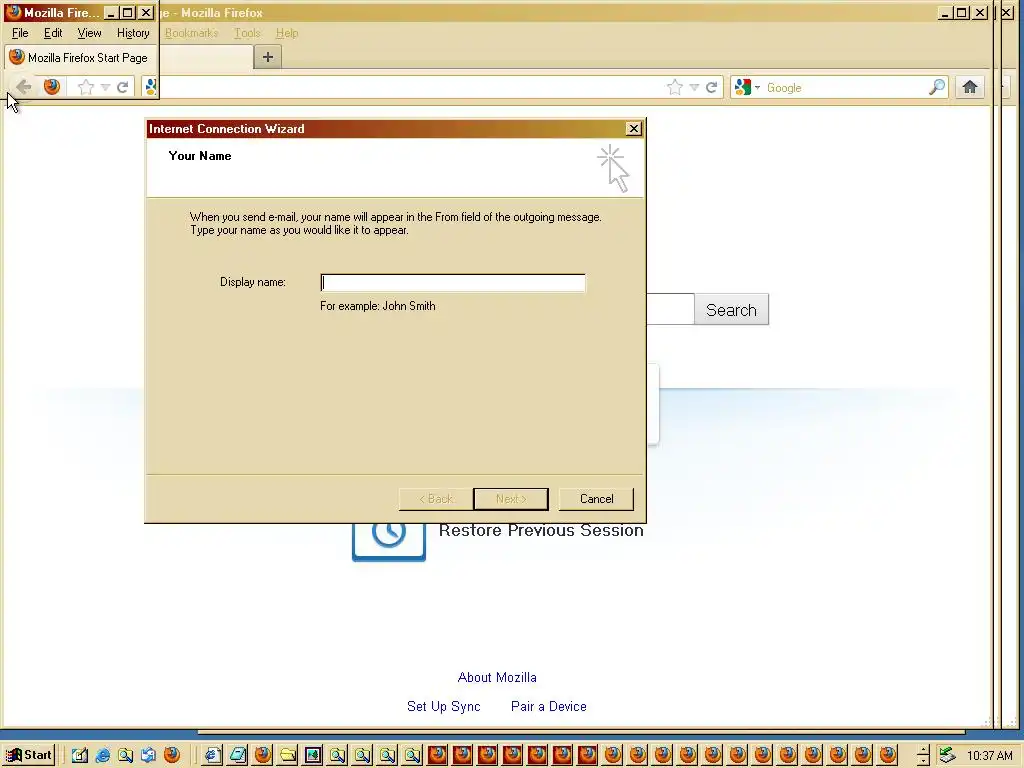Open history dropdown arrow in small Firefox window
This screenshot has width=1024, height=768.
[105, 88]
